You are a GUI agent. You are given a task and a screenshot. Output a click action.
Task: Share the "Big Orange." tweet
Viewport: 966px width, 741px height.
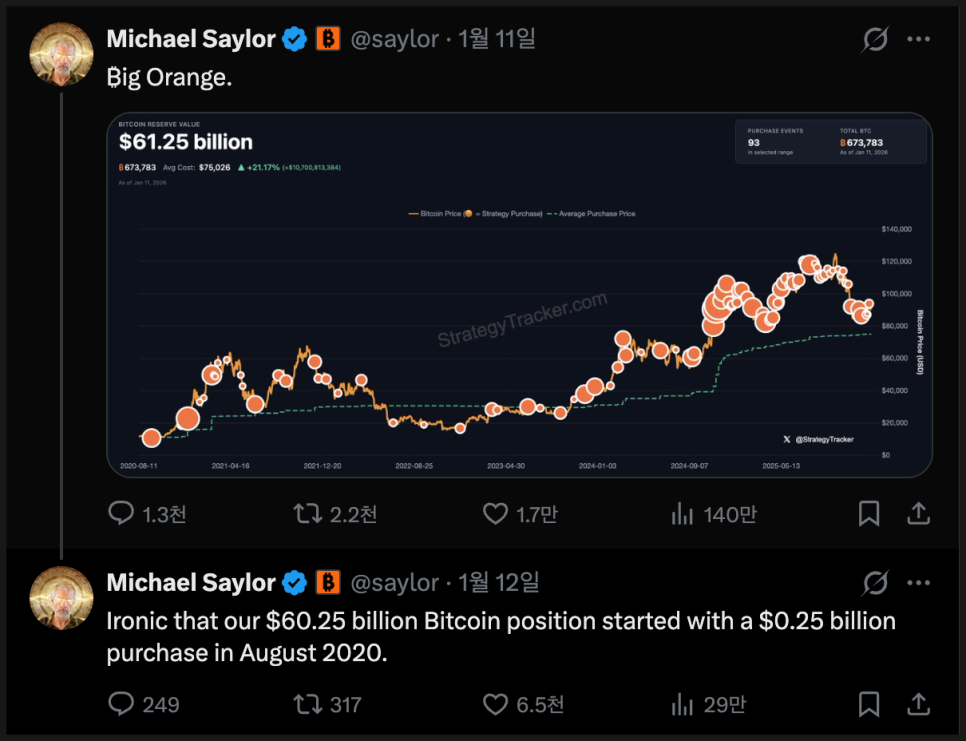click(x=918, y=514)
